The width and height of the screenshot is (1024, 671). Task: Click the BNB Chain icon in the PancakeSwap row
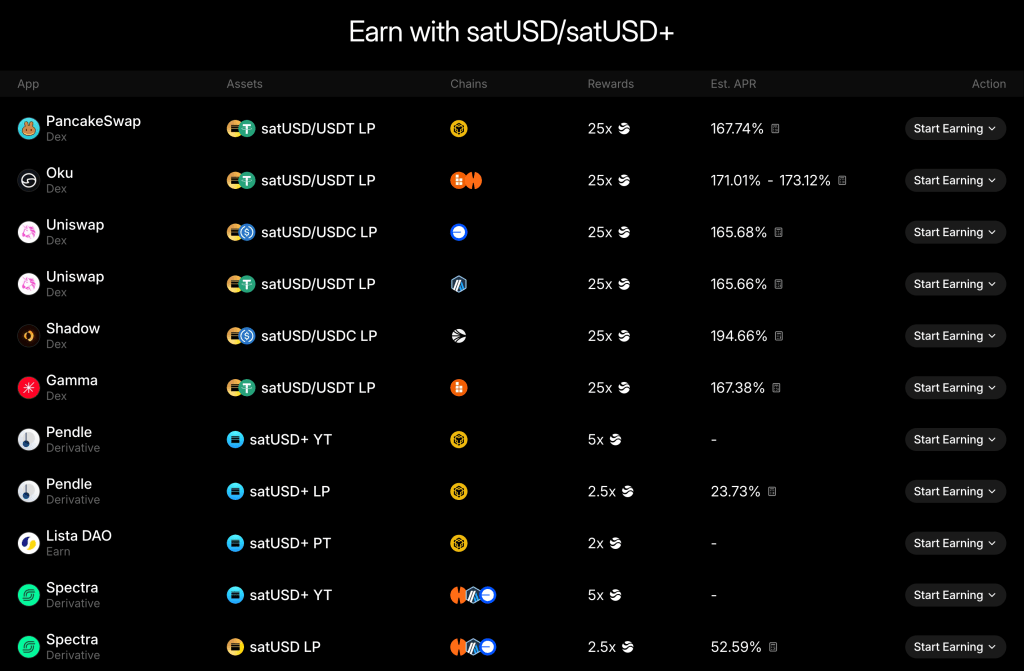458,128
